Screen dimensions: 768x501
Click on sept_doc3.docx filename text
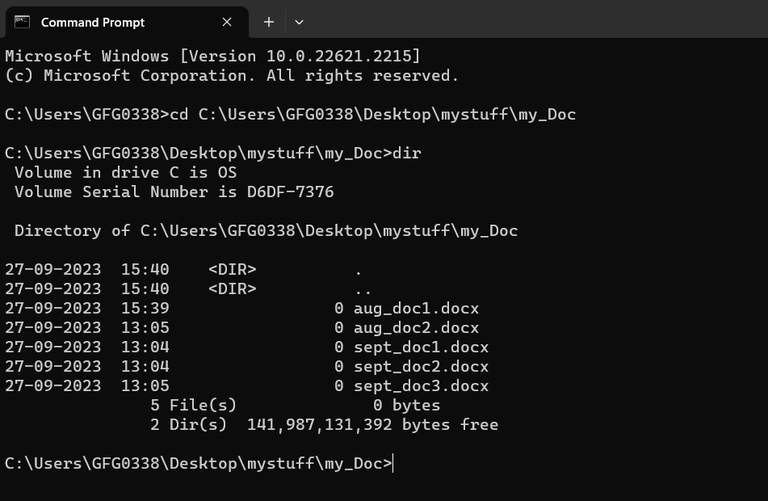point(421,385)
